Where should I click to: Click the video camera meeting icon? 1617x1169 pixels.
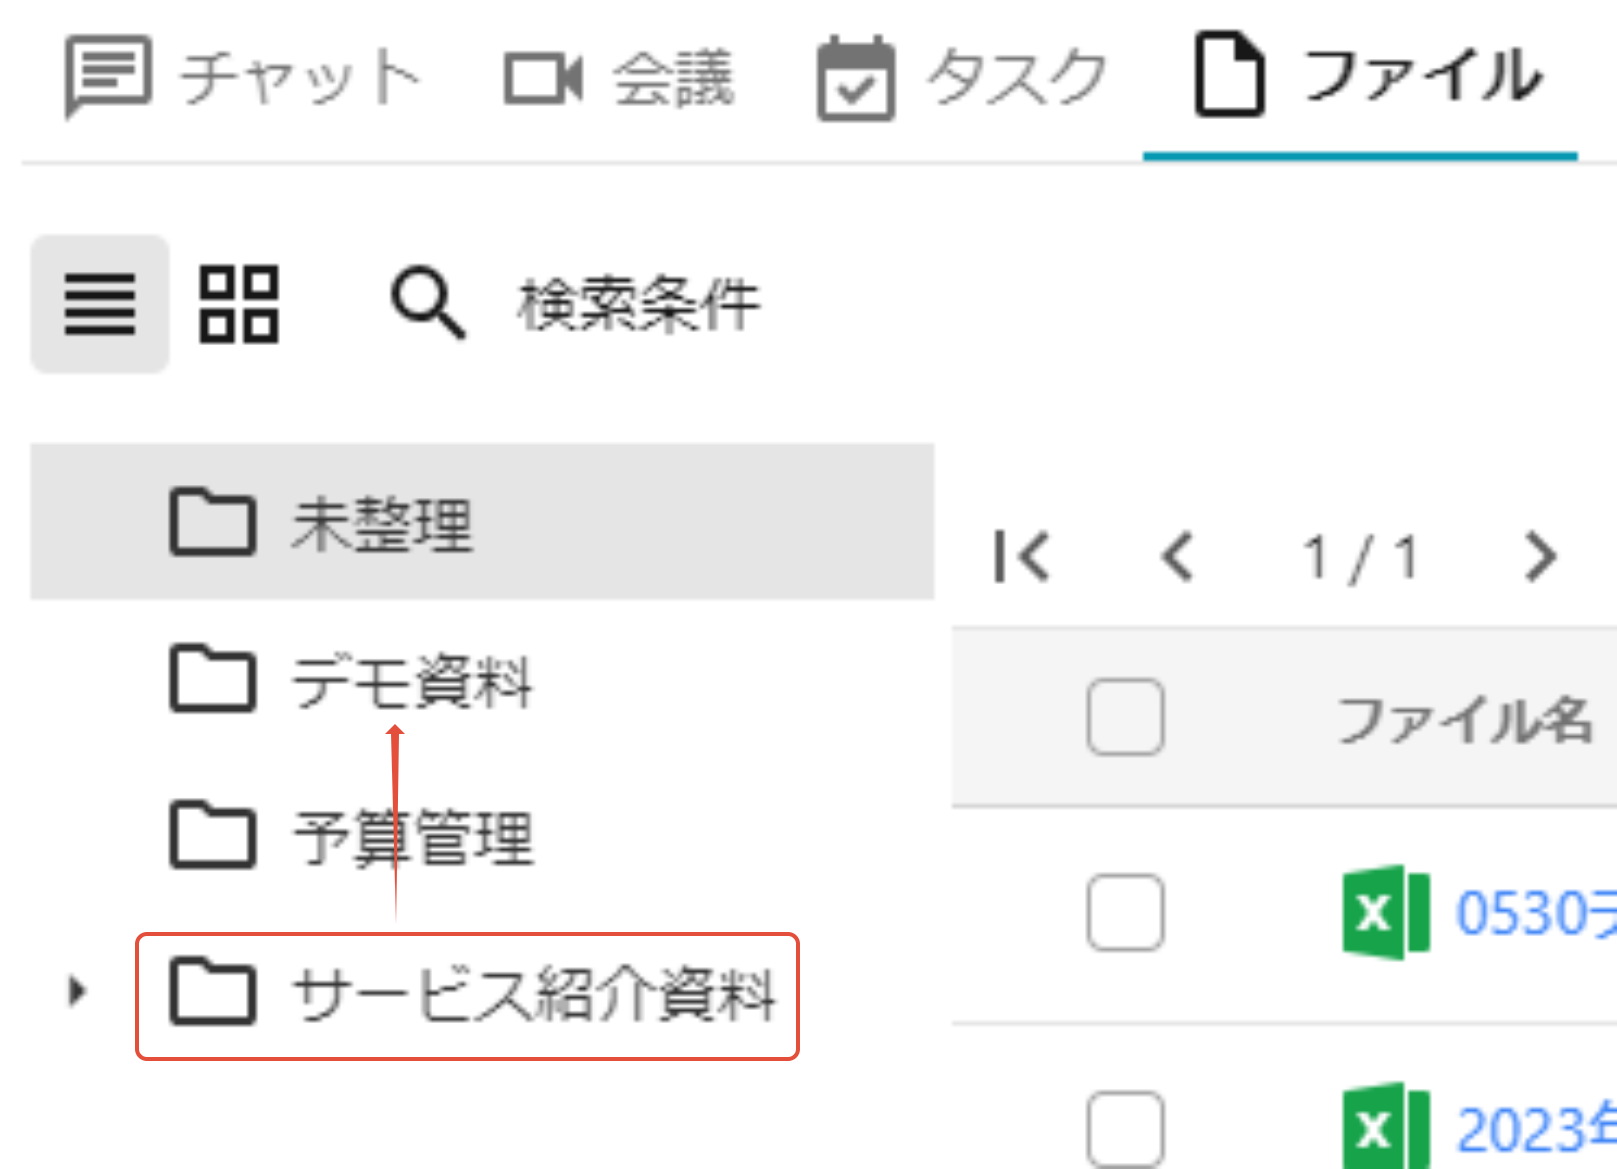(x=543, y=79)
